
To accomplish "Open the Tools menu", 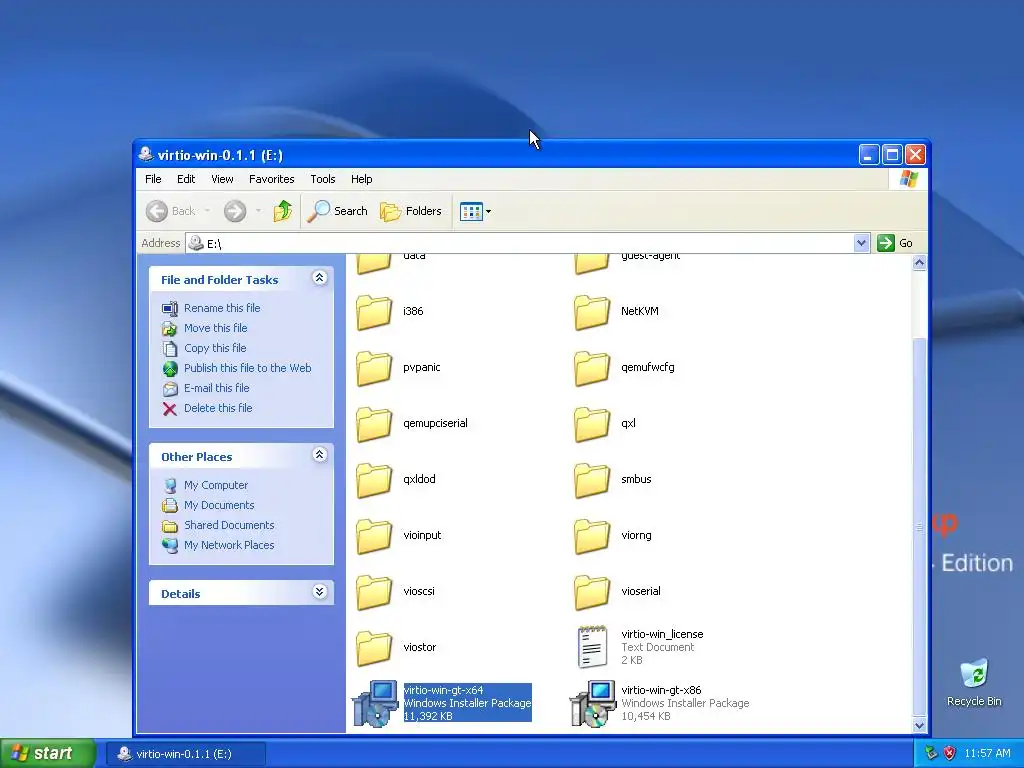I will click(323, 179).
